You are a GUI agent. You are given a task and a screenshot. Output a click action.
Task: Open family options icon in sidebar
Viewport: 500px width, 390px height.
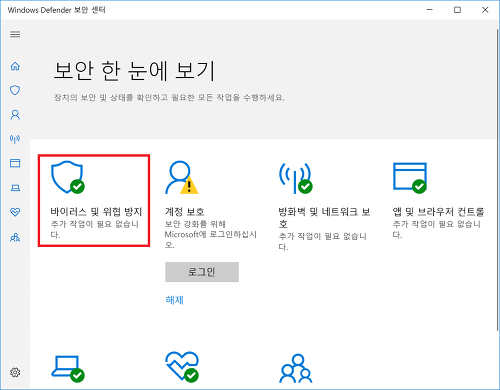15,237
